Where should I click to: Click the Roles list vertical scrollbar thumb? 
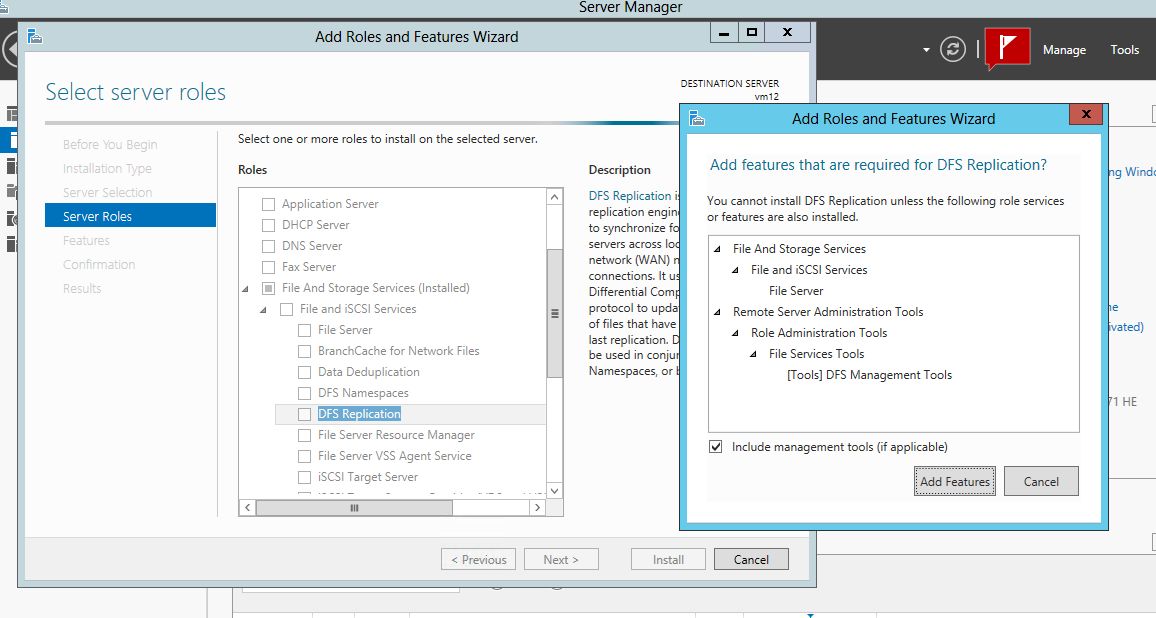[x=554, y=313]
